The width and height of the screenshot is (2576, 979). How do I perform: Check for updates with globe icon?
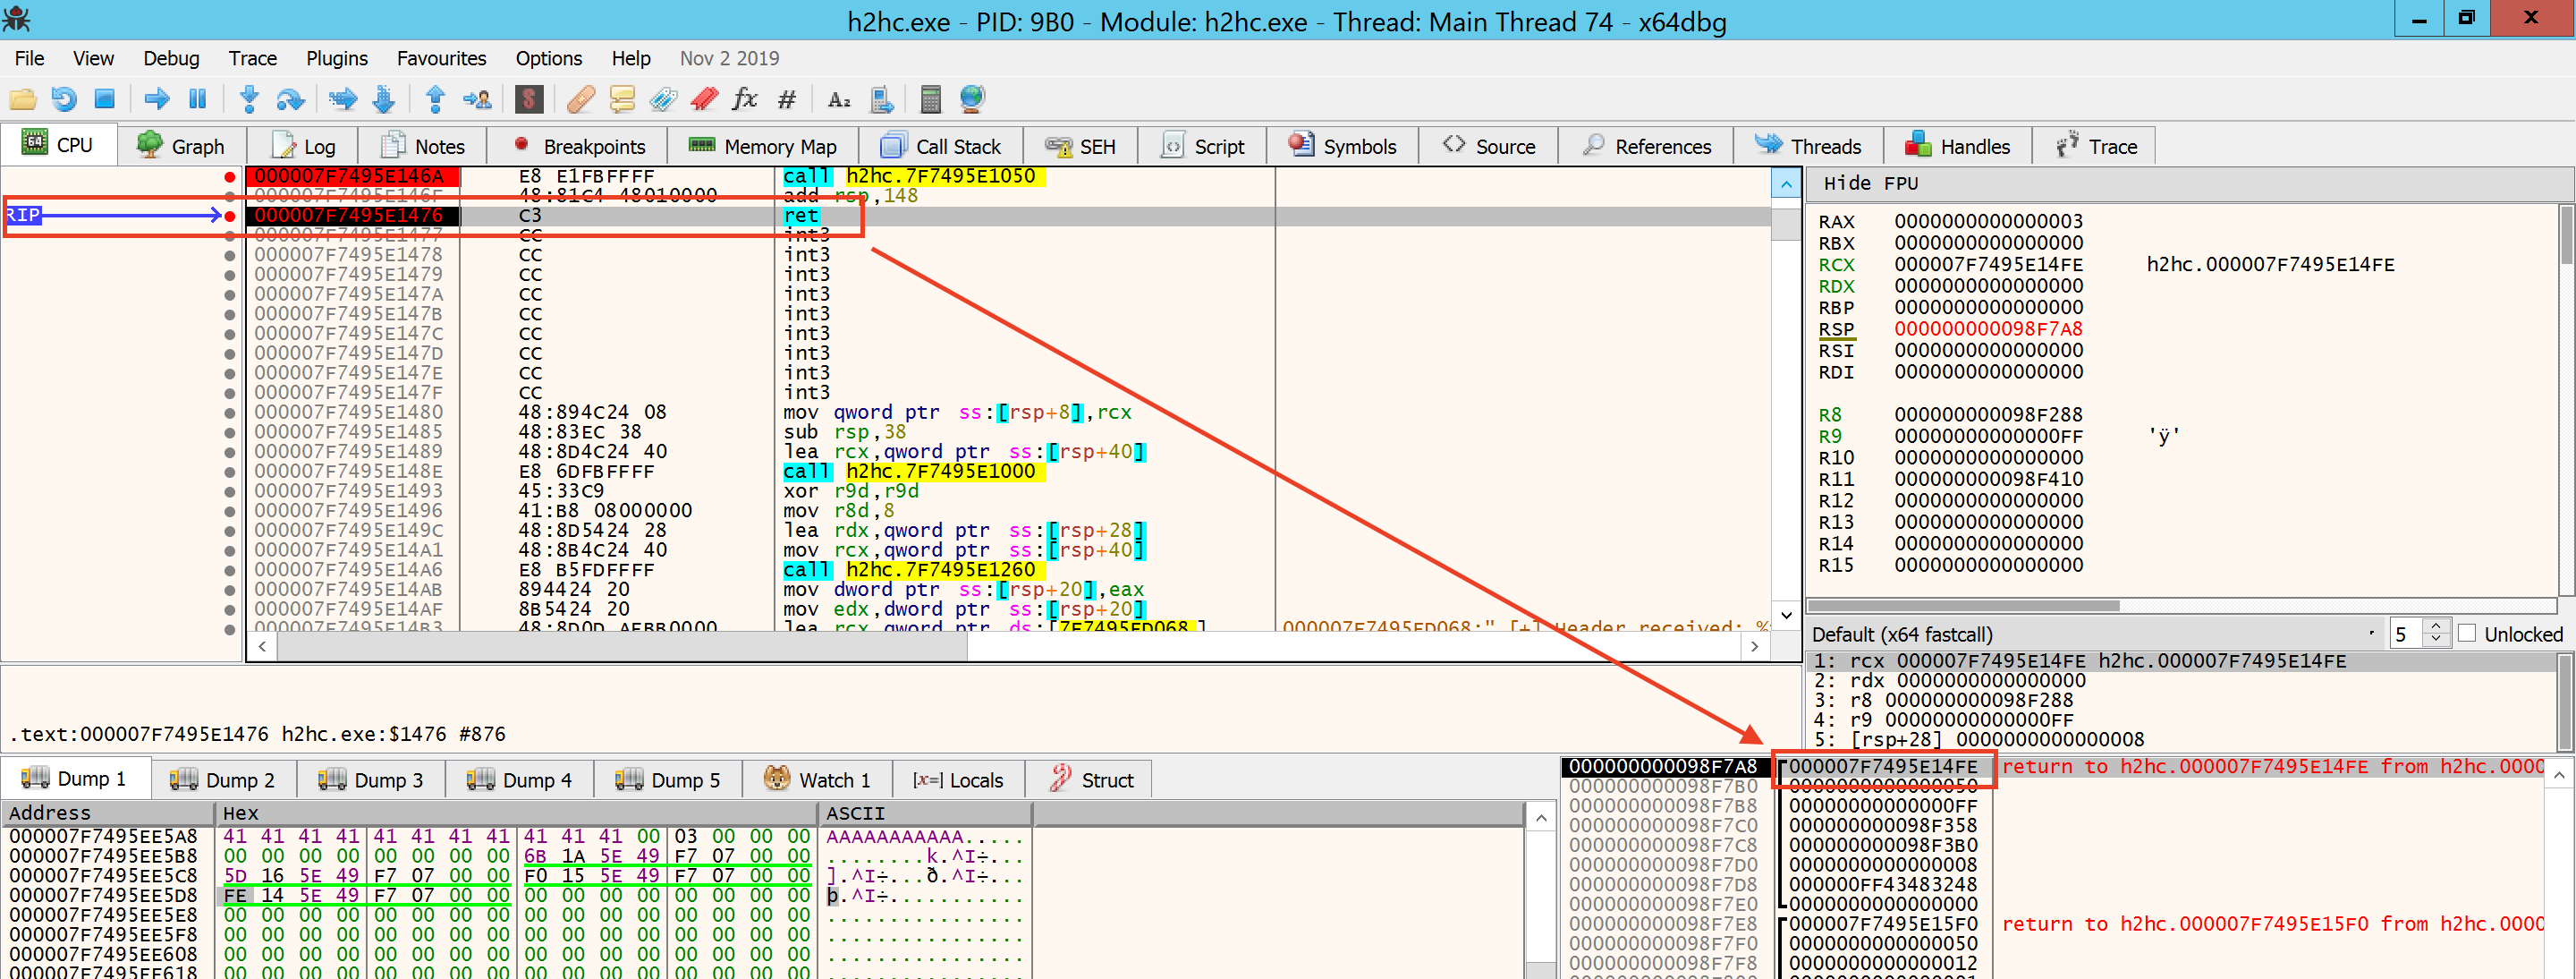(972, 98)
